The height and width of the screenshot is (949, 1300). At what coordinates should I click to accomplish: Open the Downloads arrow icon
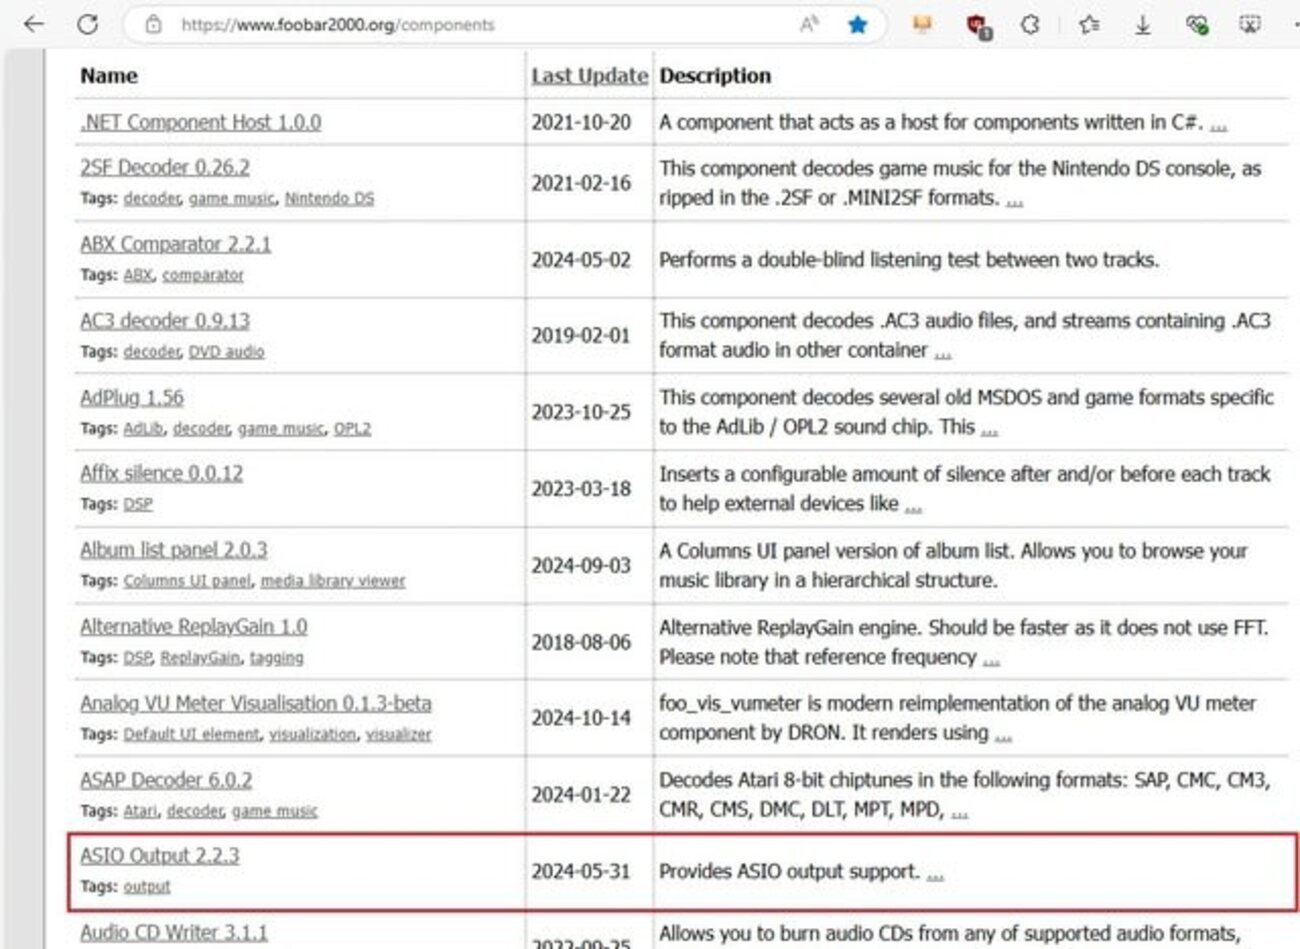pos(1142,25)
